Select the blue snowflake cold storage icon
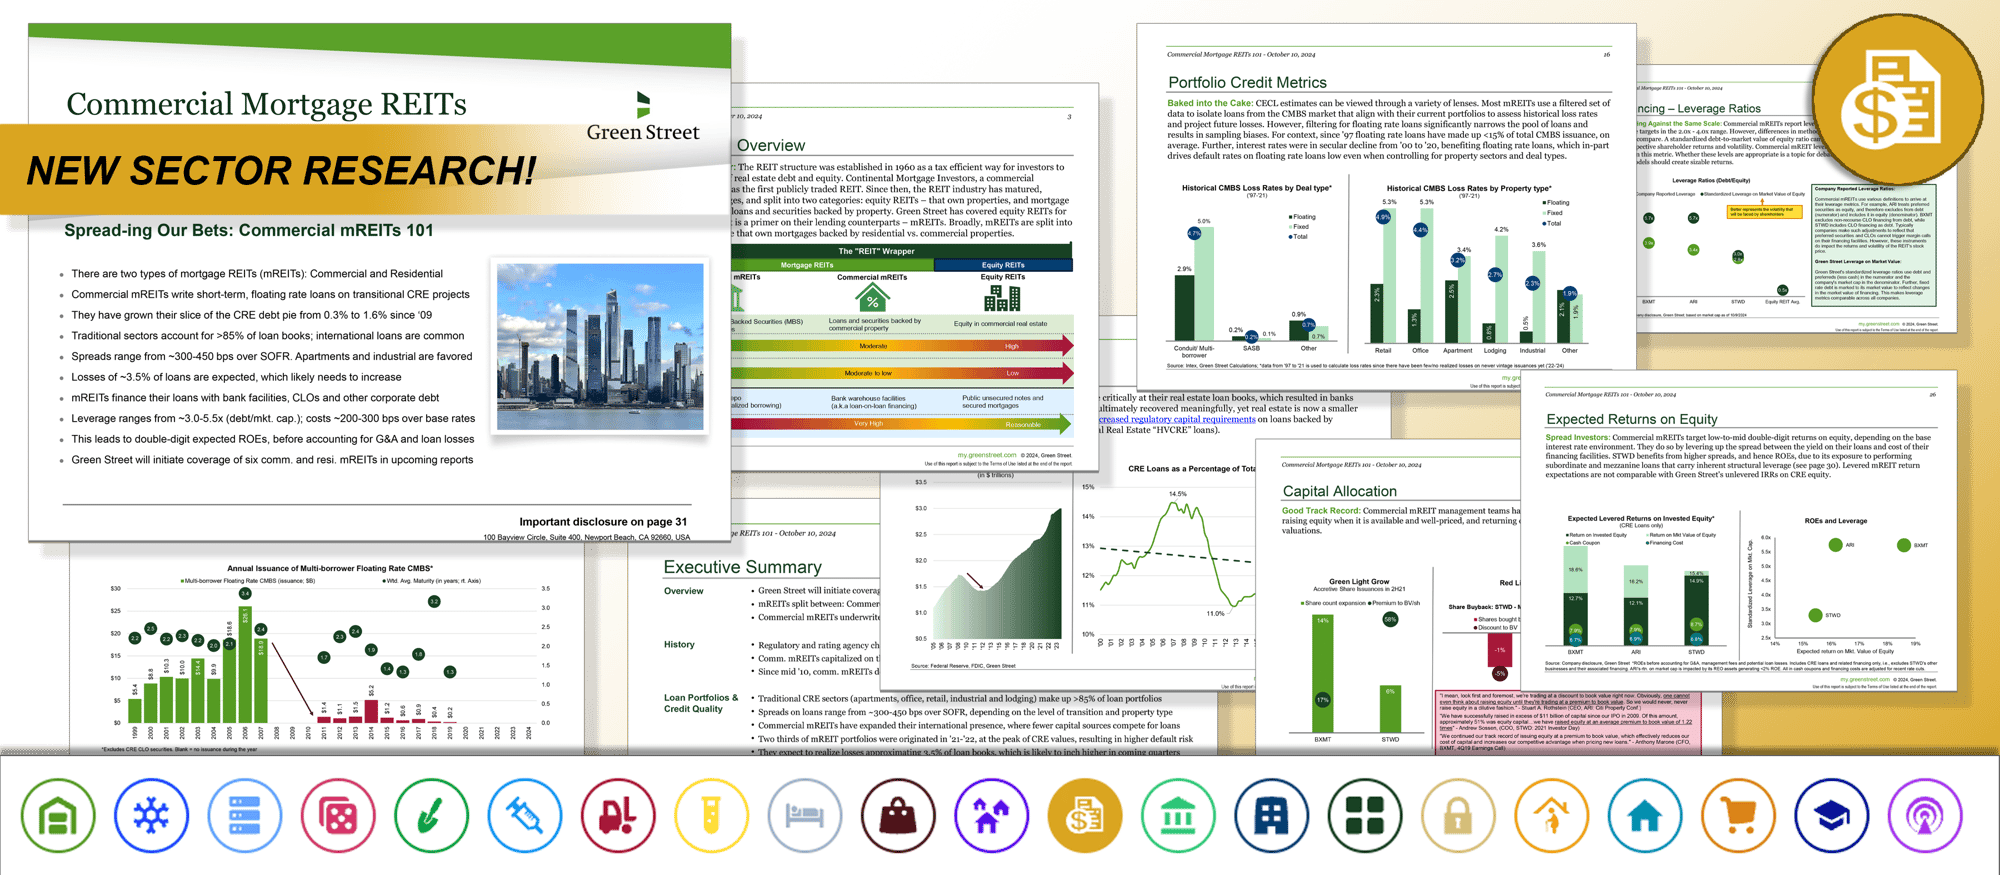 (151, 816)
